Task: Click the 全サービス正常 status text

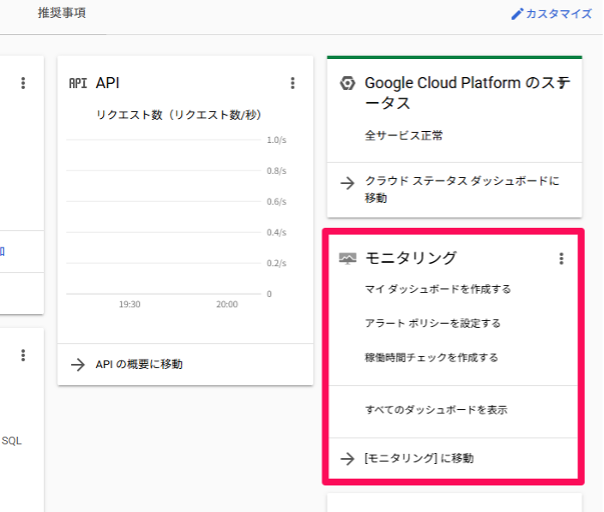Action: pos(404,136)
